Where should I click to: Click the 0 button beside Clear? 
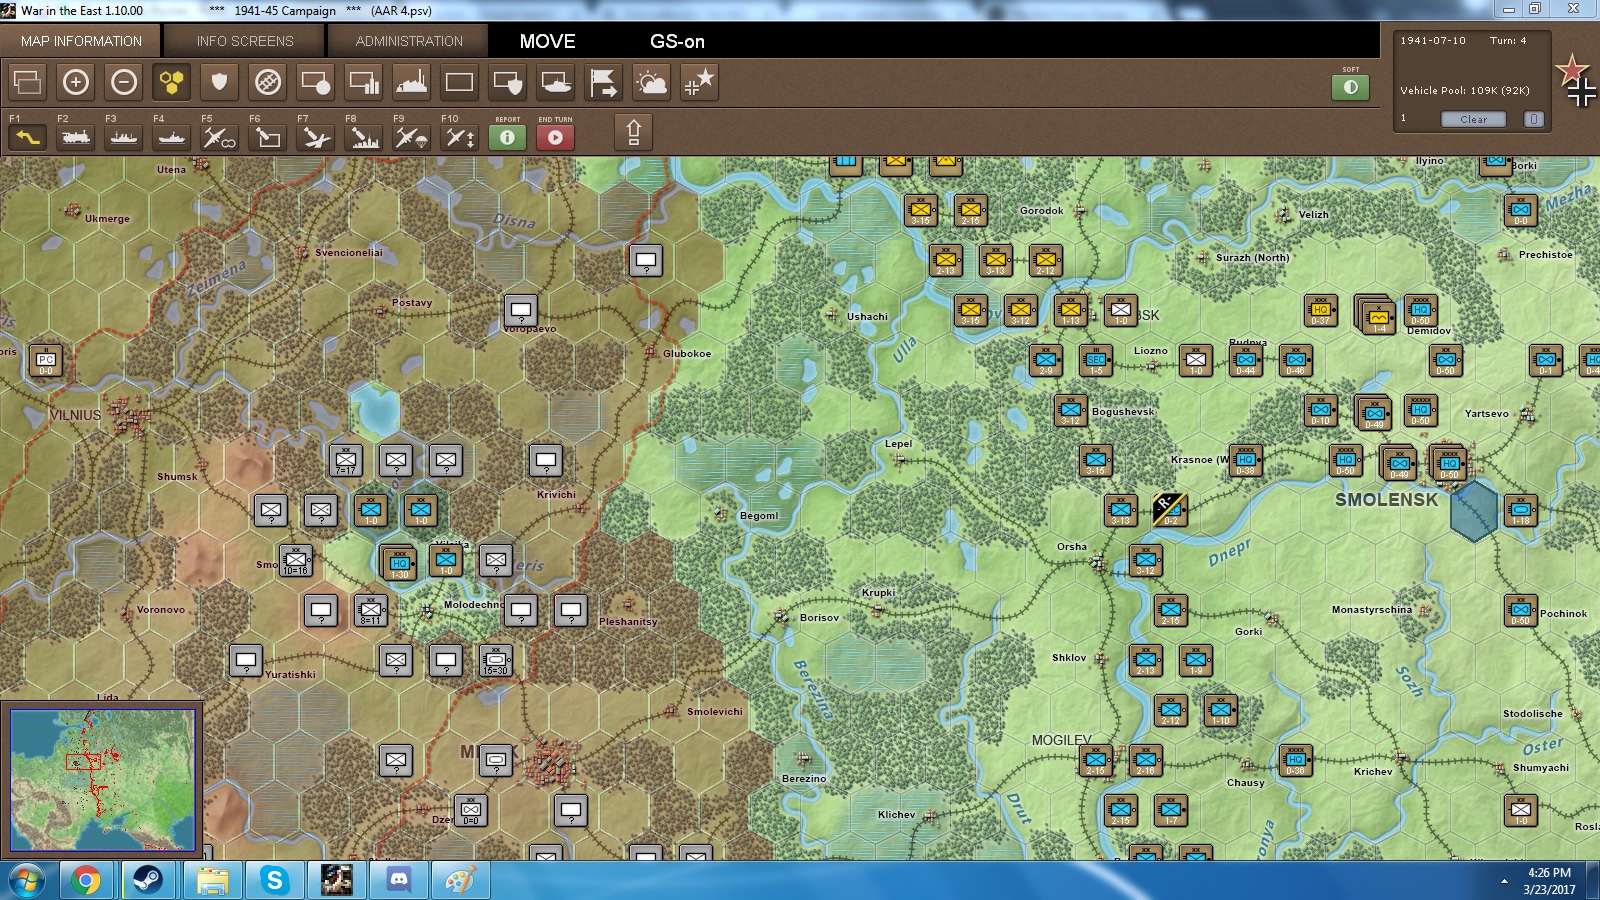[x=1534, y=119]
